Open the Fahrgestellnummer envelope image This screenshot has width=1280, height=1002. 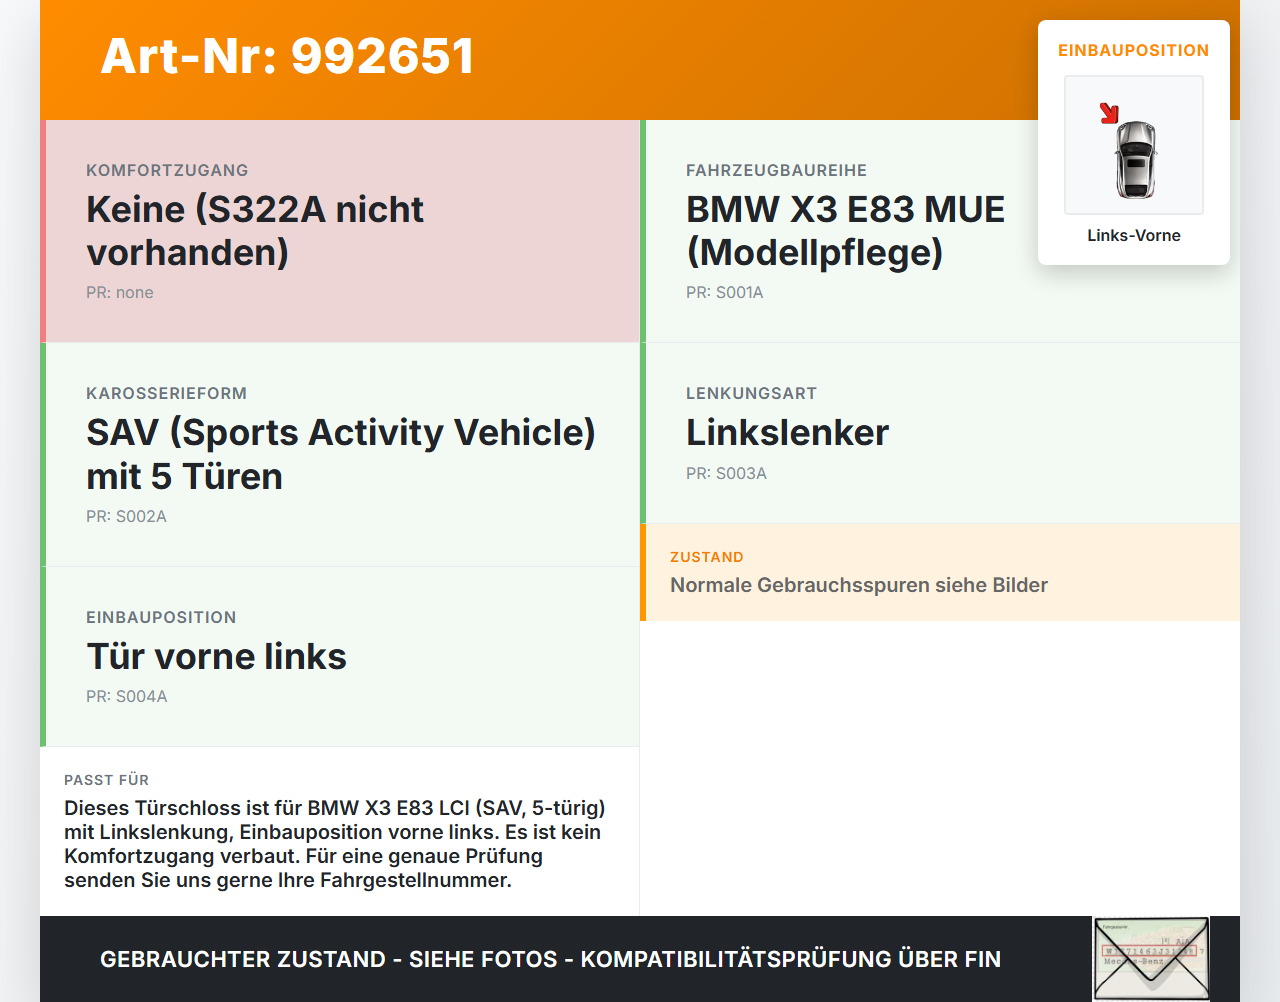(1150, 958)
